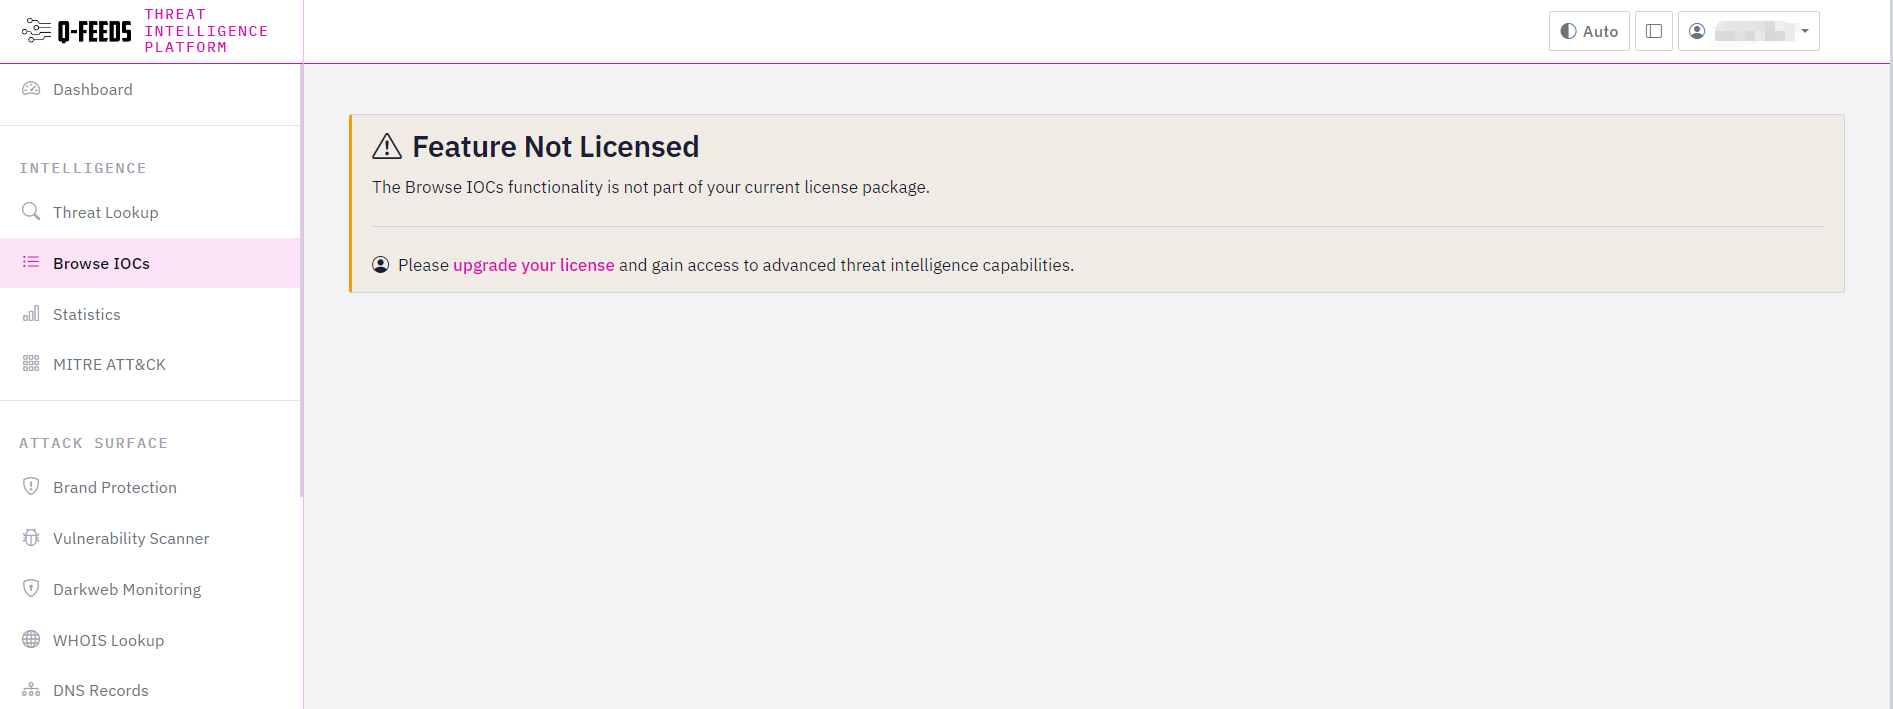Click the Brand Protection shield icon
1893x709 pixels.
31,486
